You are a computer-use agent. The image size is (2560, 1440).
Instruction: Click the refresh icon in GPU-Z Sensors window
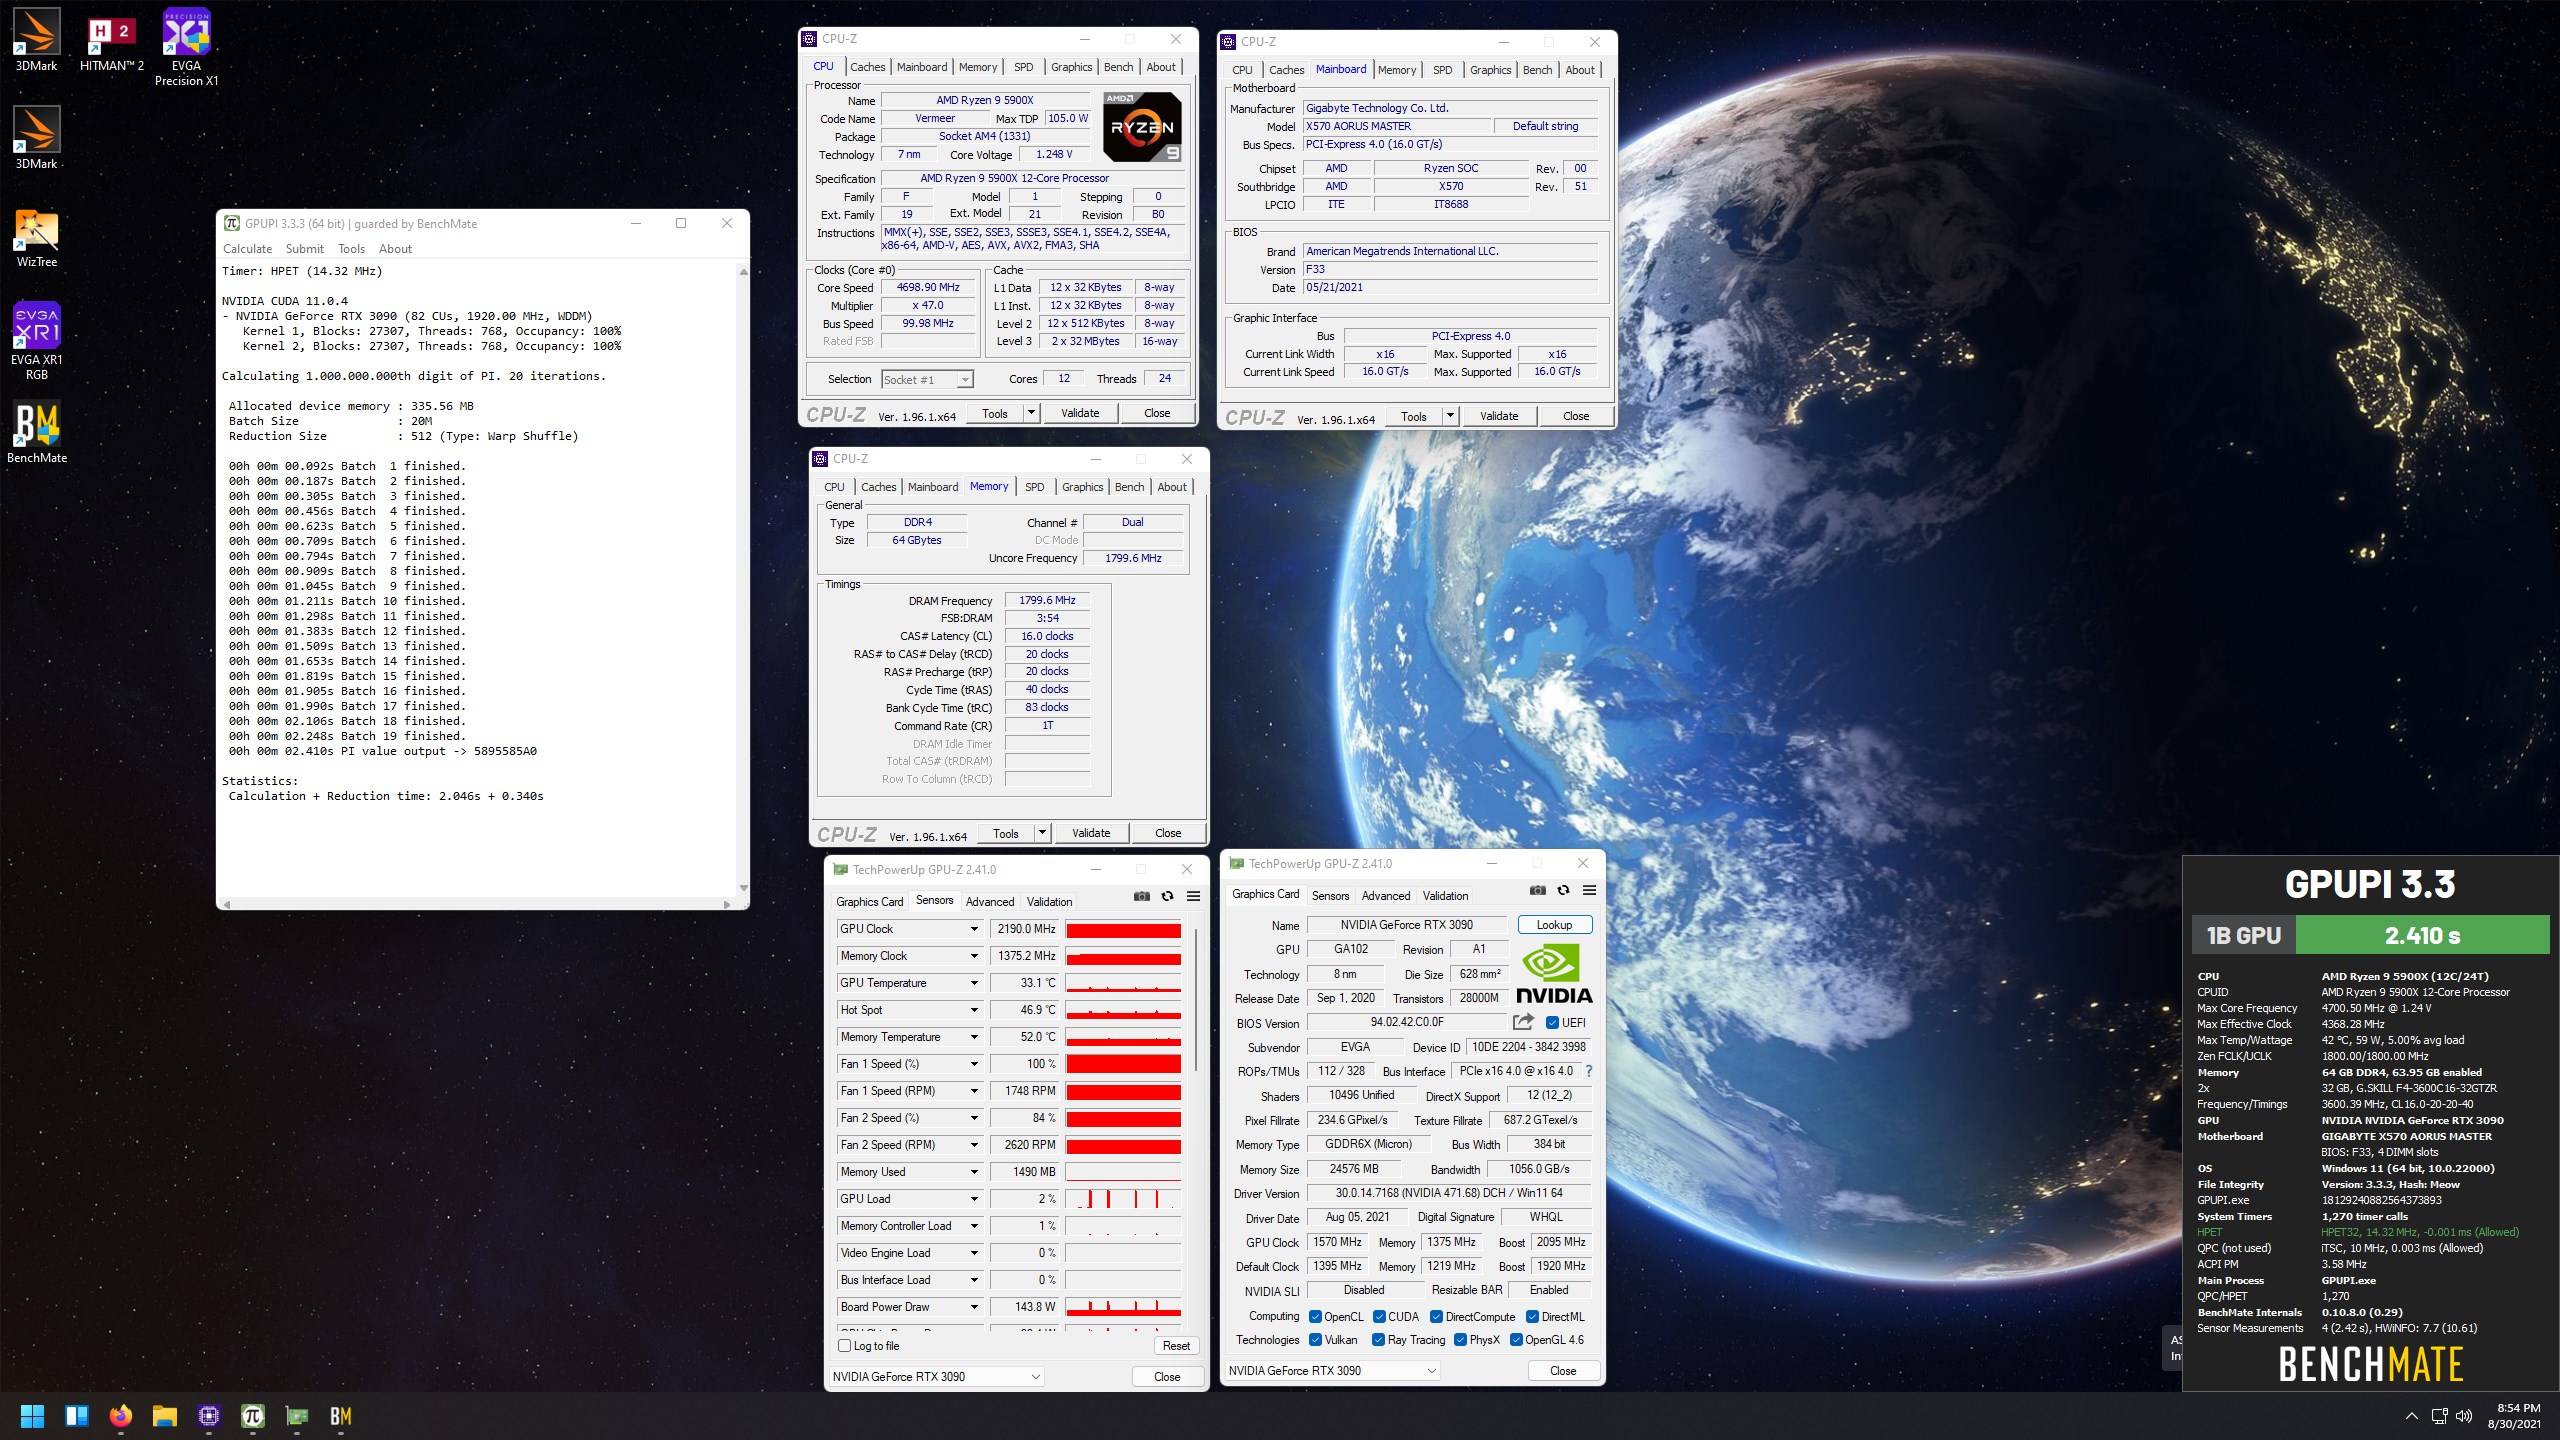tap(1167, 896)
